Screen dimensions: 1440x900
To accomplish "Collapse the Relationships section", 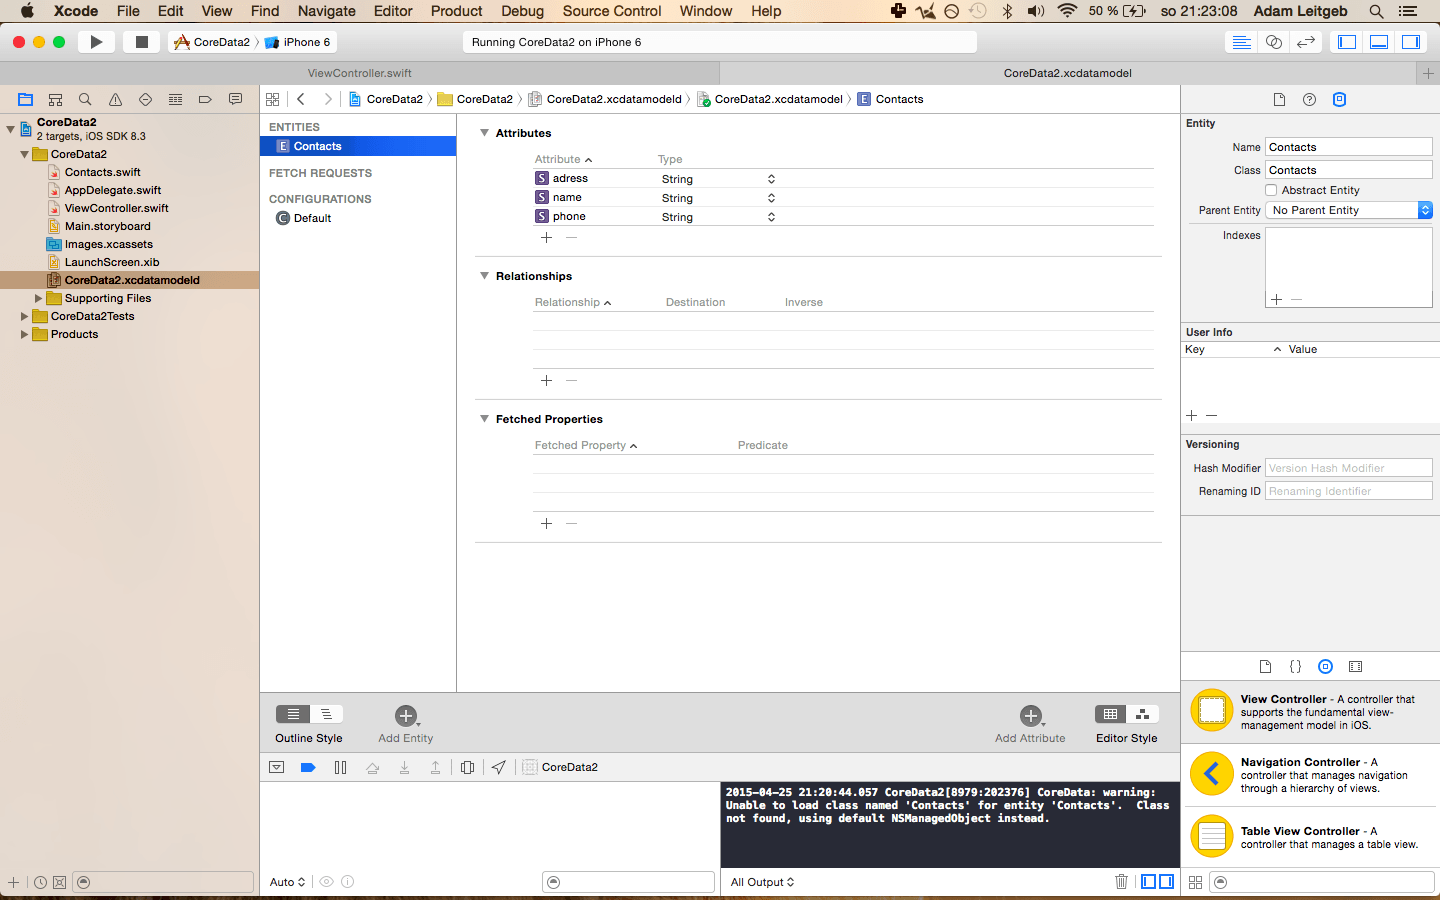I will tap(485, 276).
